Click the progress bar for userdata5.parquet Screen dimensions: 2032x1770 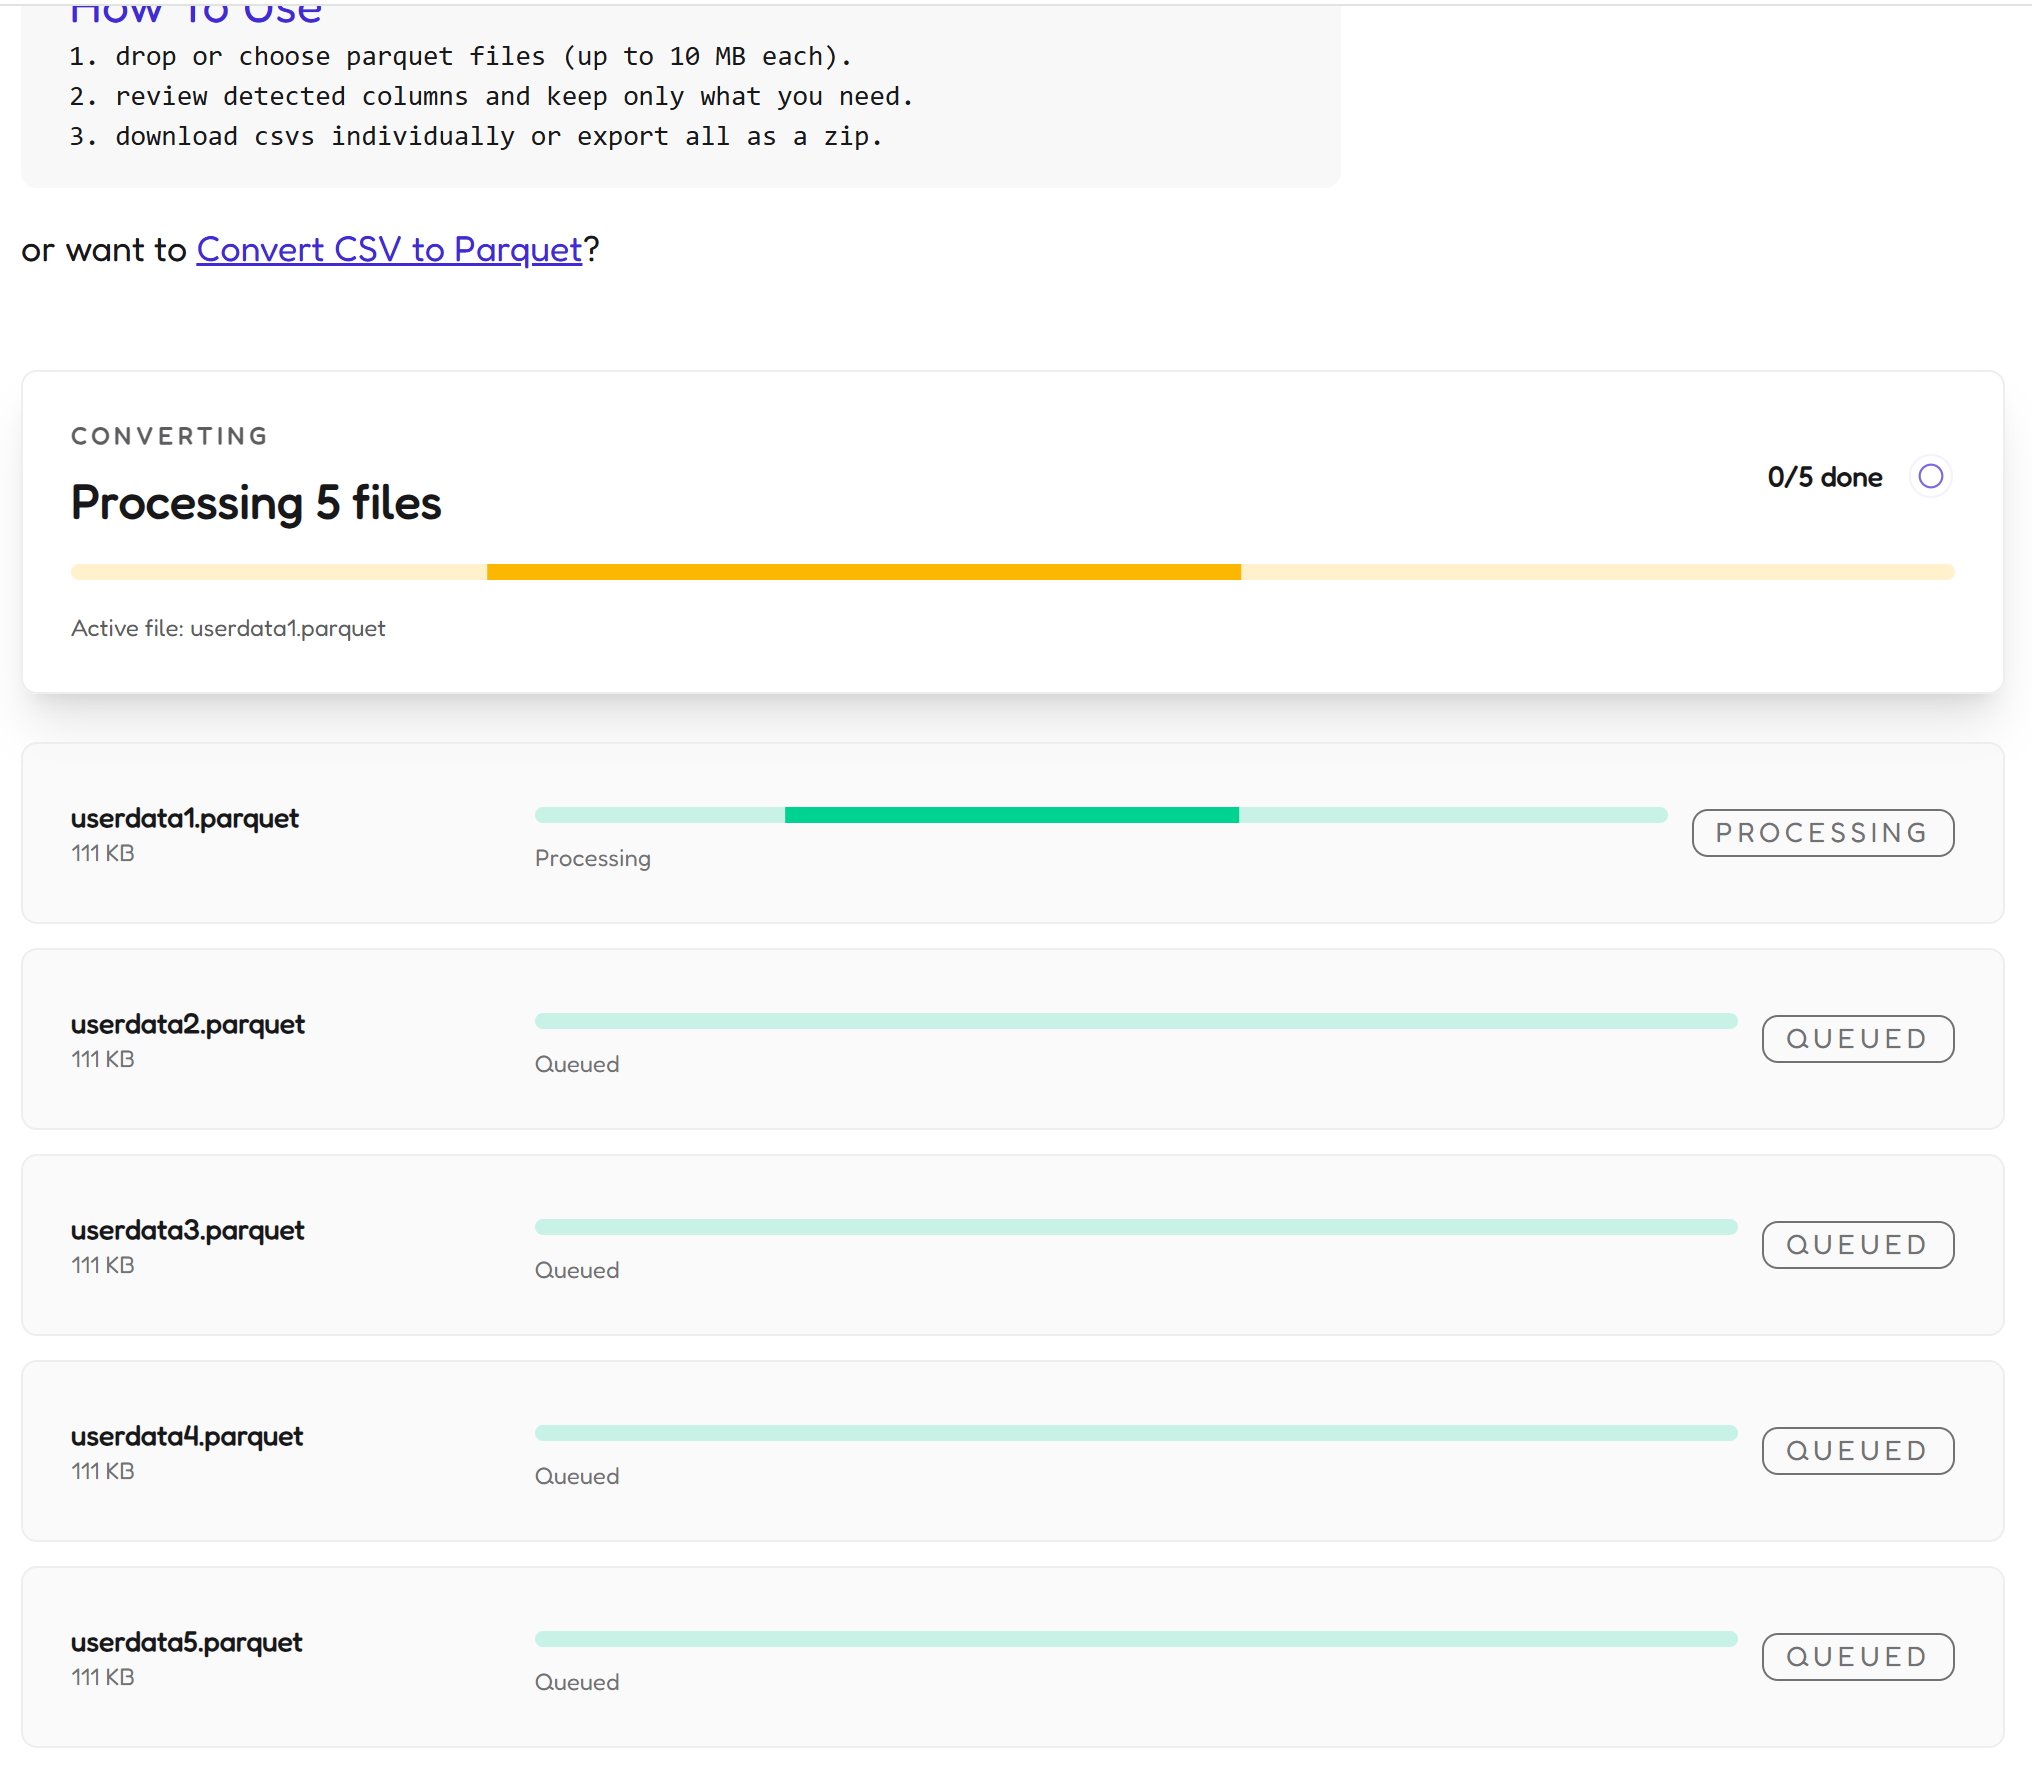pyautogui.click(x=1136, y=1639)
